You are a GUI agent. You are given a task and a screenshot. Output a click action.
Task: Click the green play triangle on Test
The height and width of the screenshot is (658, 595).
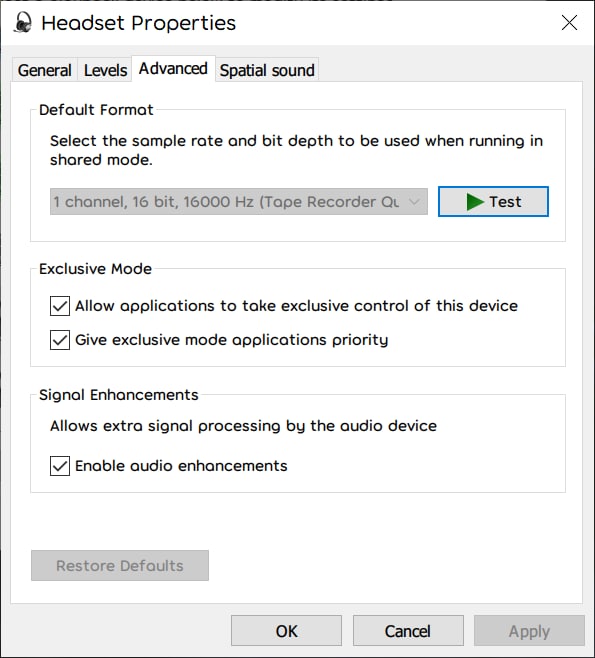pyautogui.click(x=475, y=202)
